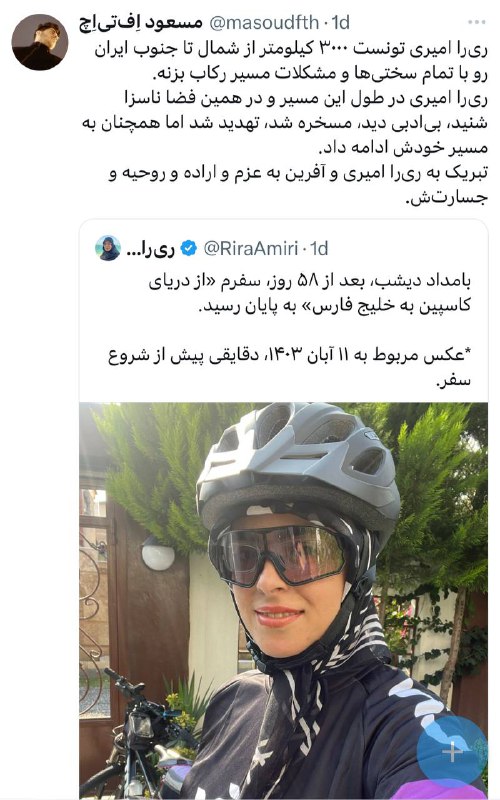The width and height of the screenshot is (500, 800).
Task: Click the 1d timestamp next to @masoudfth
Action: tap(340, 23)
